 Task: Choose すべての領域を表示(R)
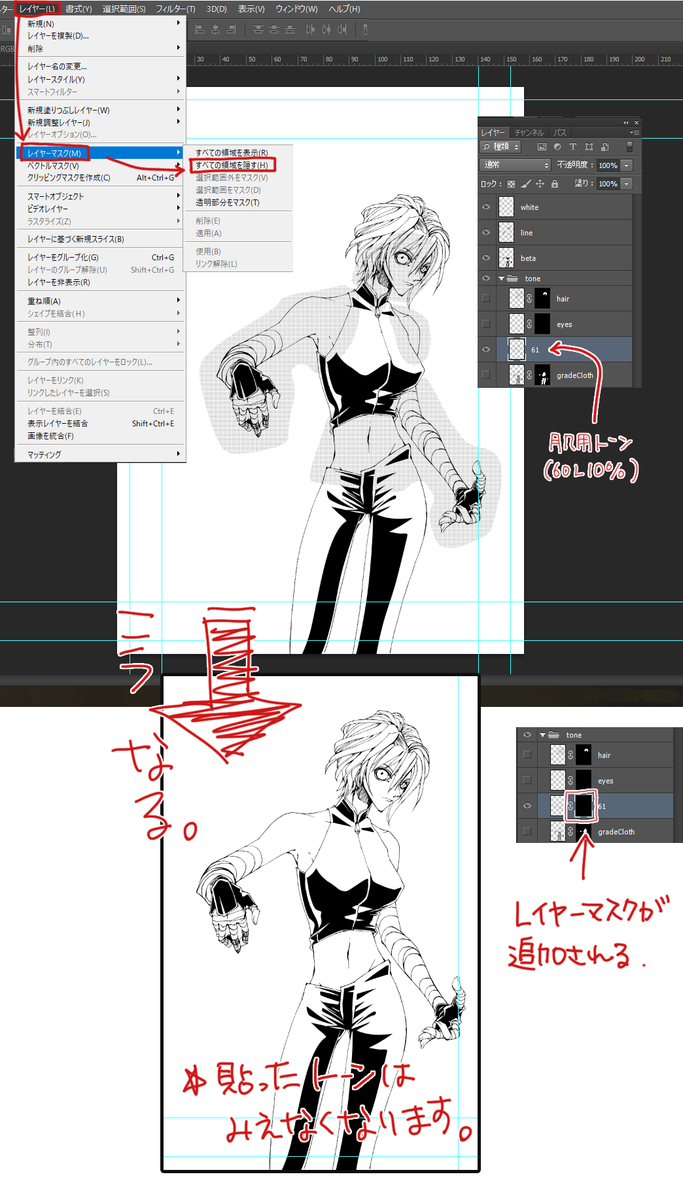[x=231, y=152]
